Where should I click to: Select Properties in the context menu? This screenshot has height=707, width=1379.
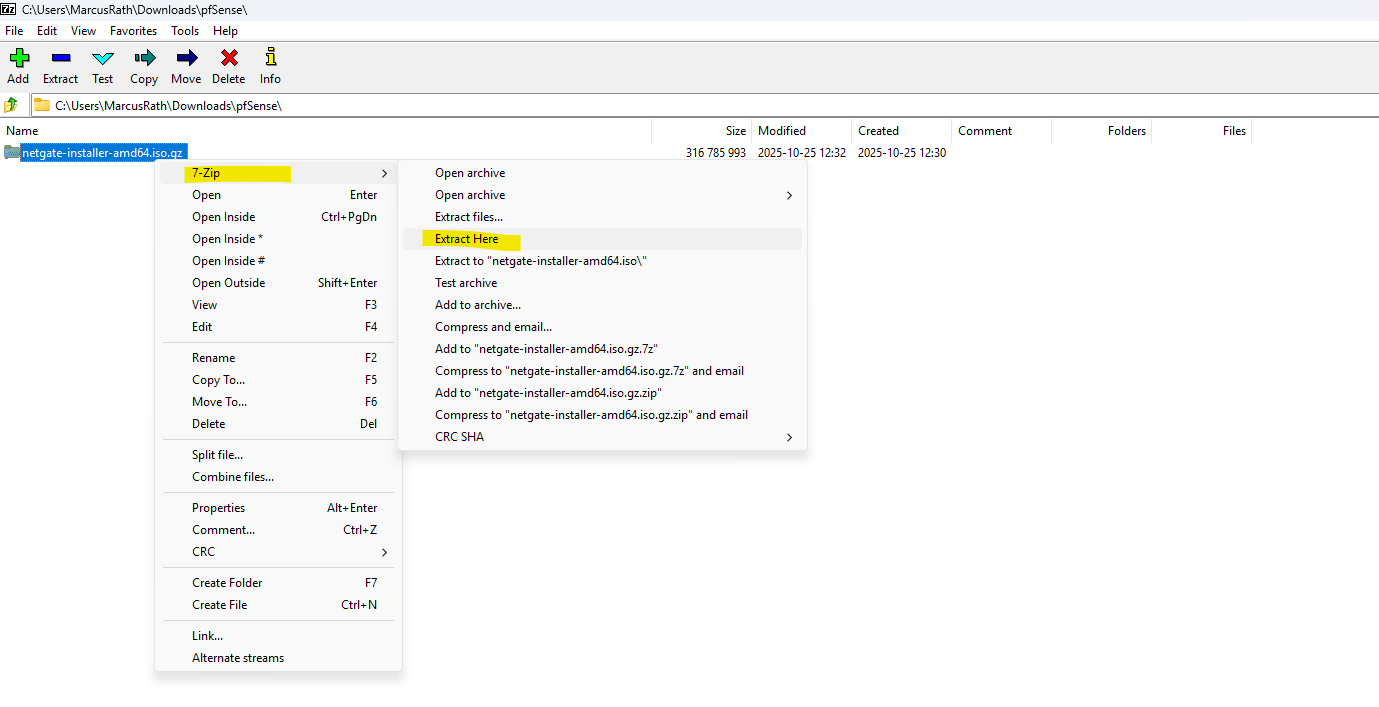[x=219, y=508]
